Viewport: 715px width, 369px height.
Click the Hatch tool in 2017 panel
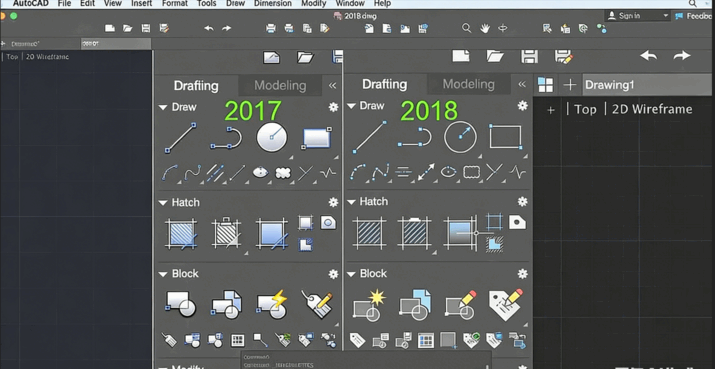click(181, 234)
